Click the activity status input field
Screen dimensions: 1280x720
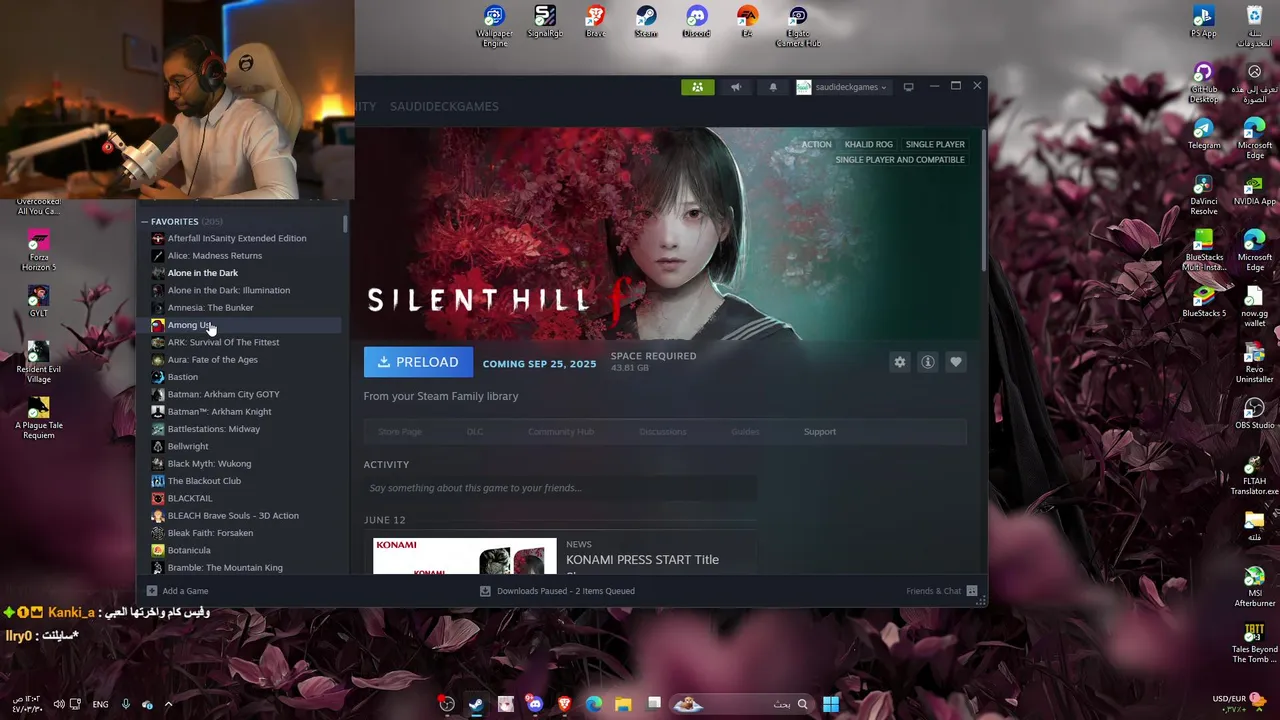point(560,488)
